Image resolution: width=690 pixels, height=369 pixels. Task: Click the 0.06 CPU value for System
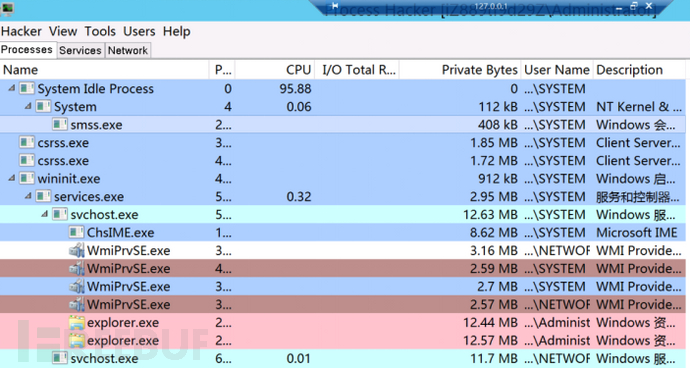click(299, 106)
